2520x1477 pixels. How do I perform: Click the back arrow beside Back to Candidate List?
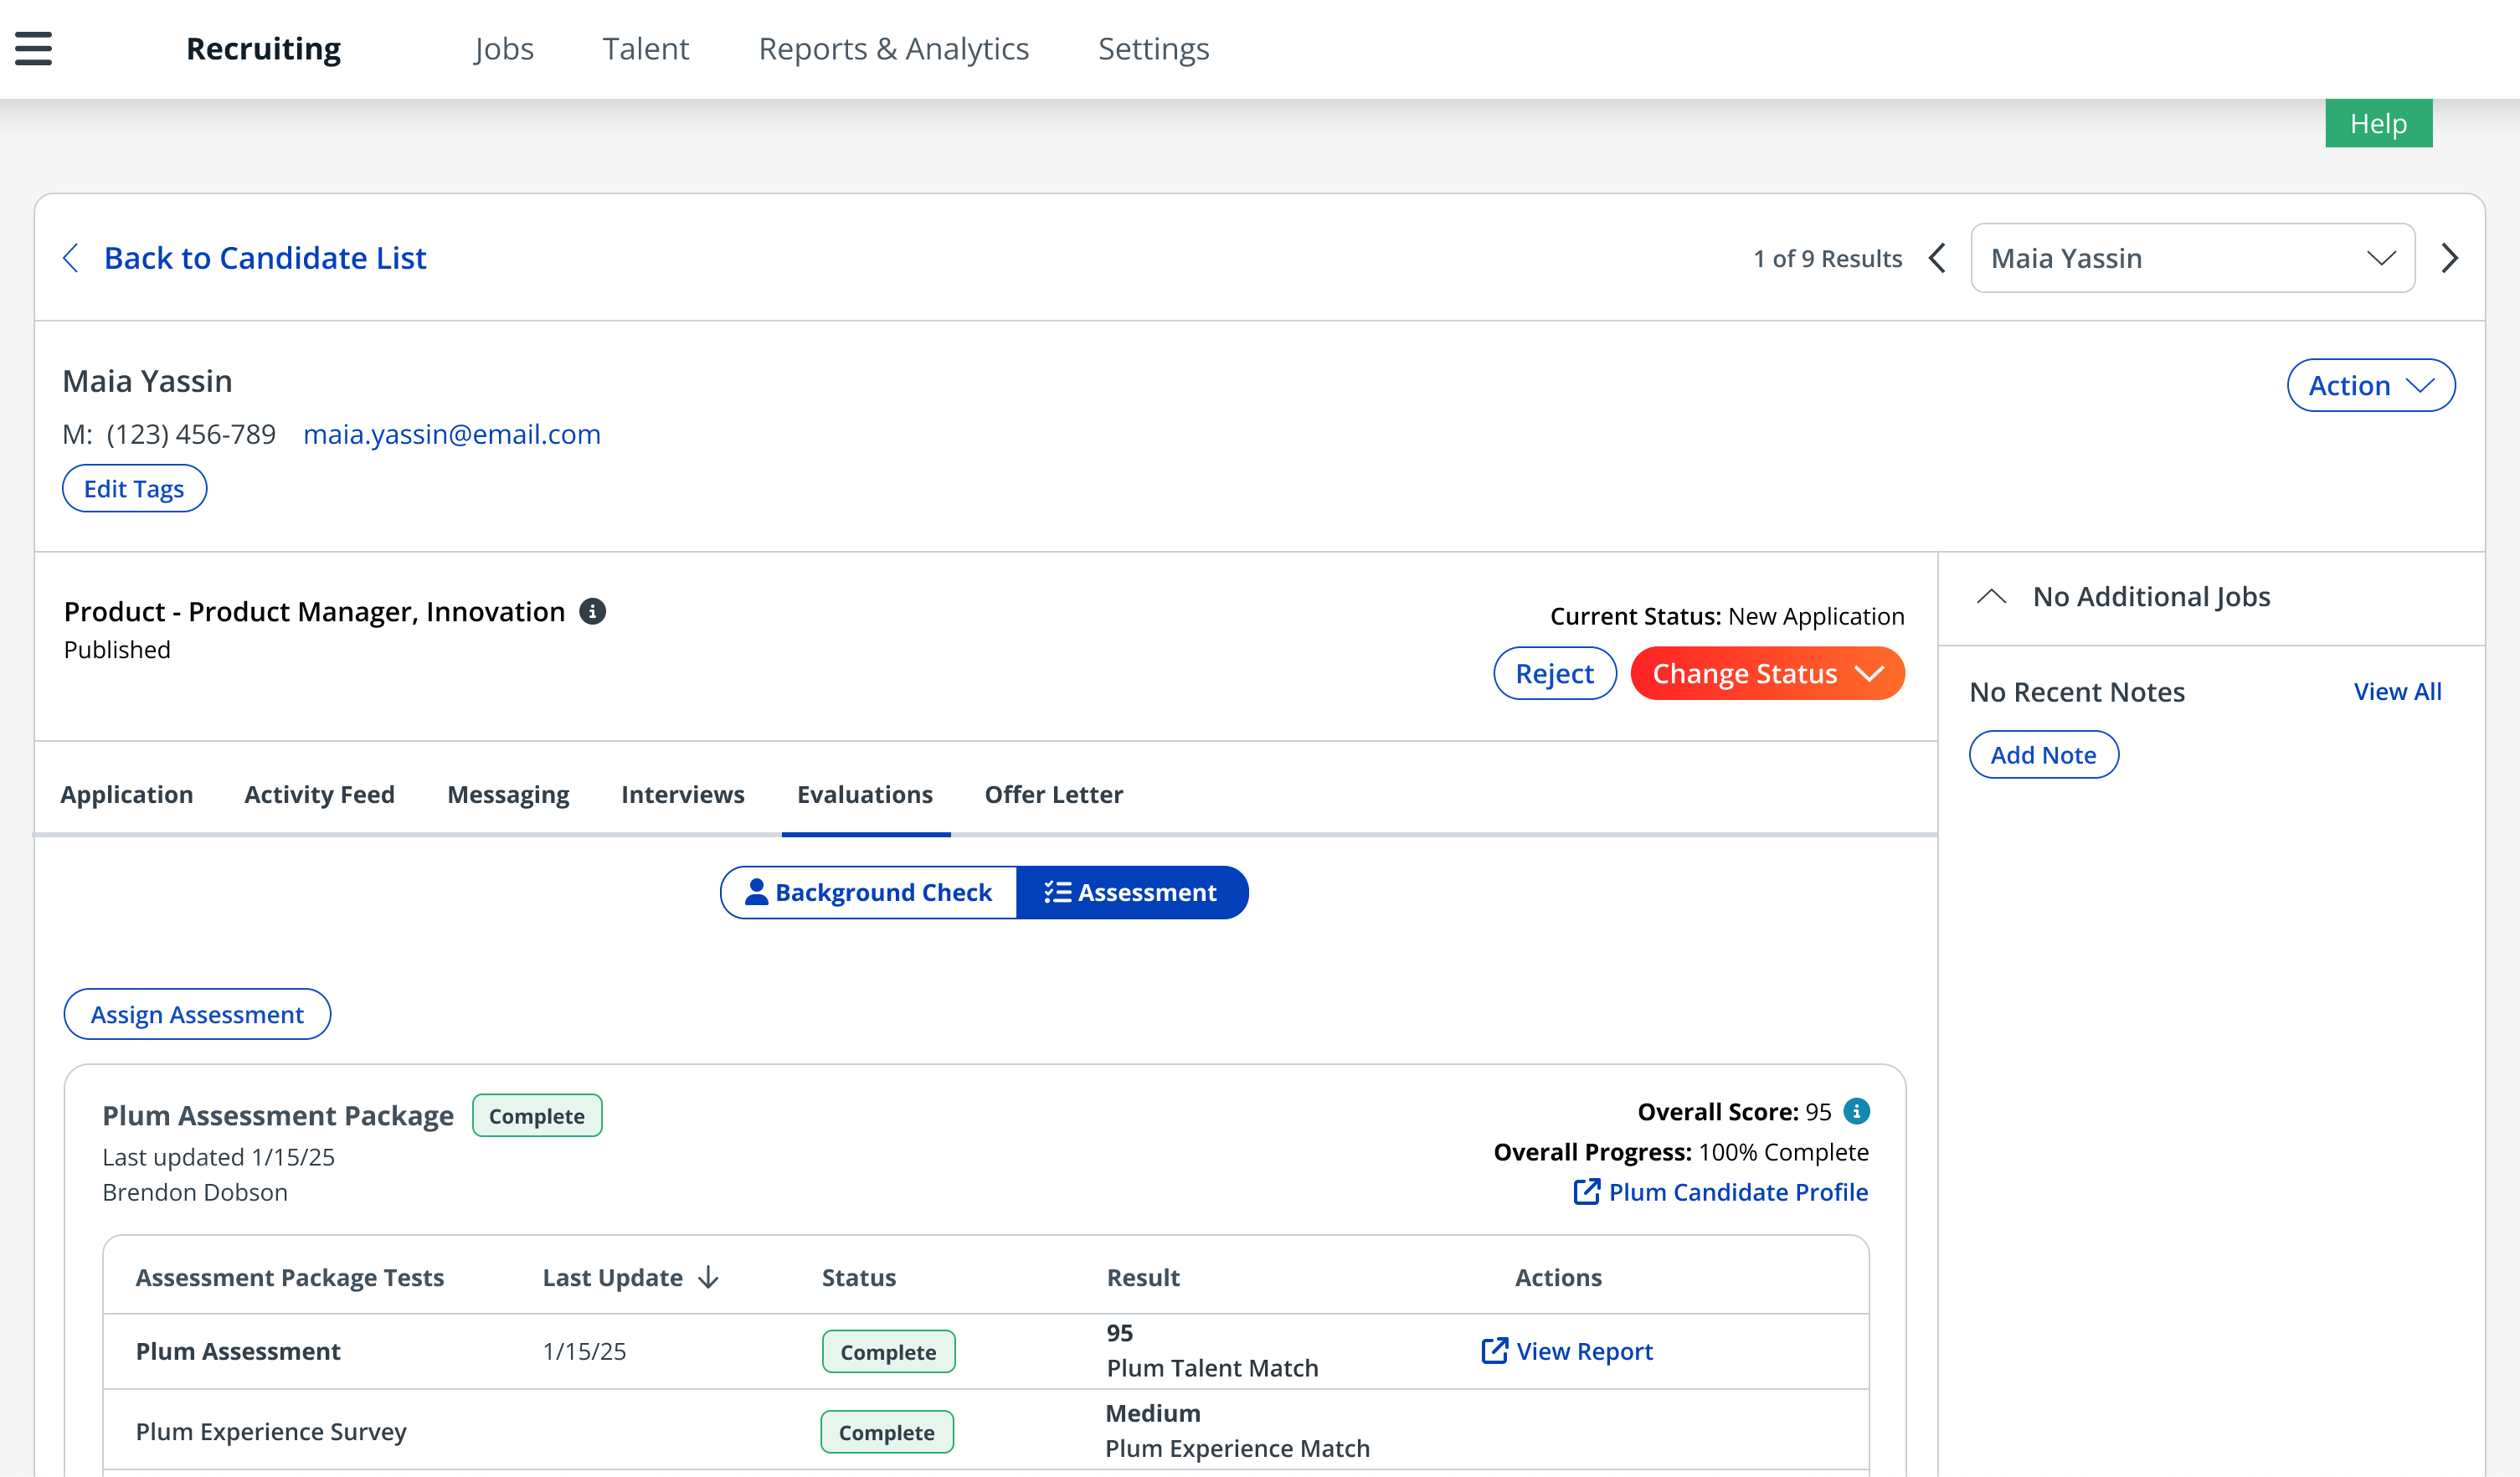click(x=70, y=258)
